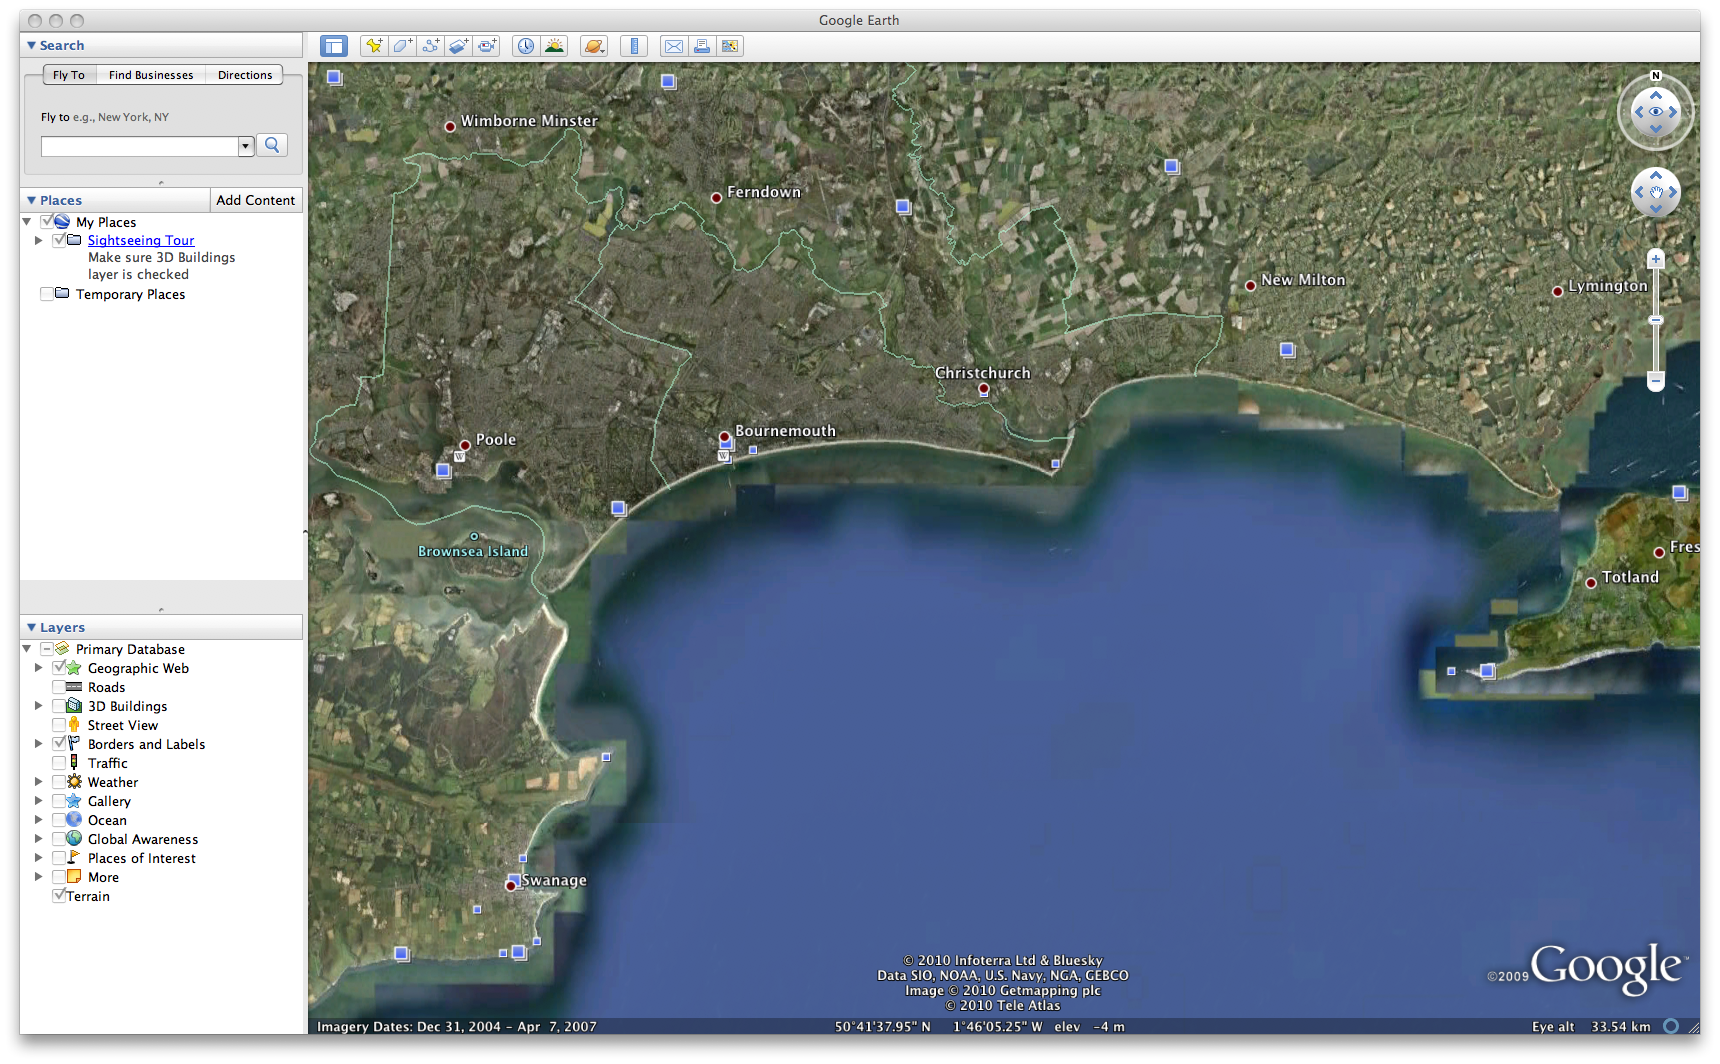Toggle sunlight across the landscape

(x=554, y=46)
